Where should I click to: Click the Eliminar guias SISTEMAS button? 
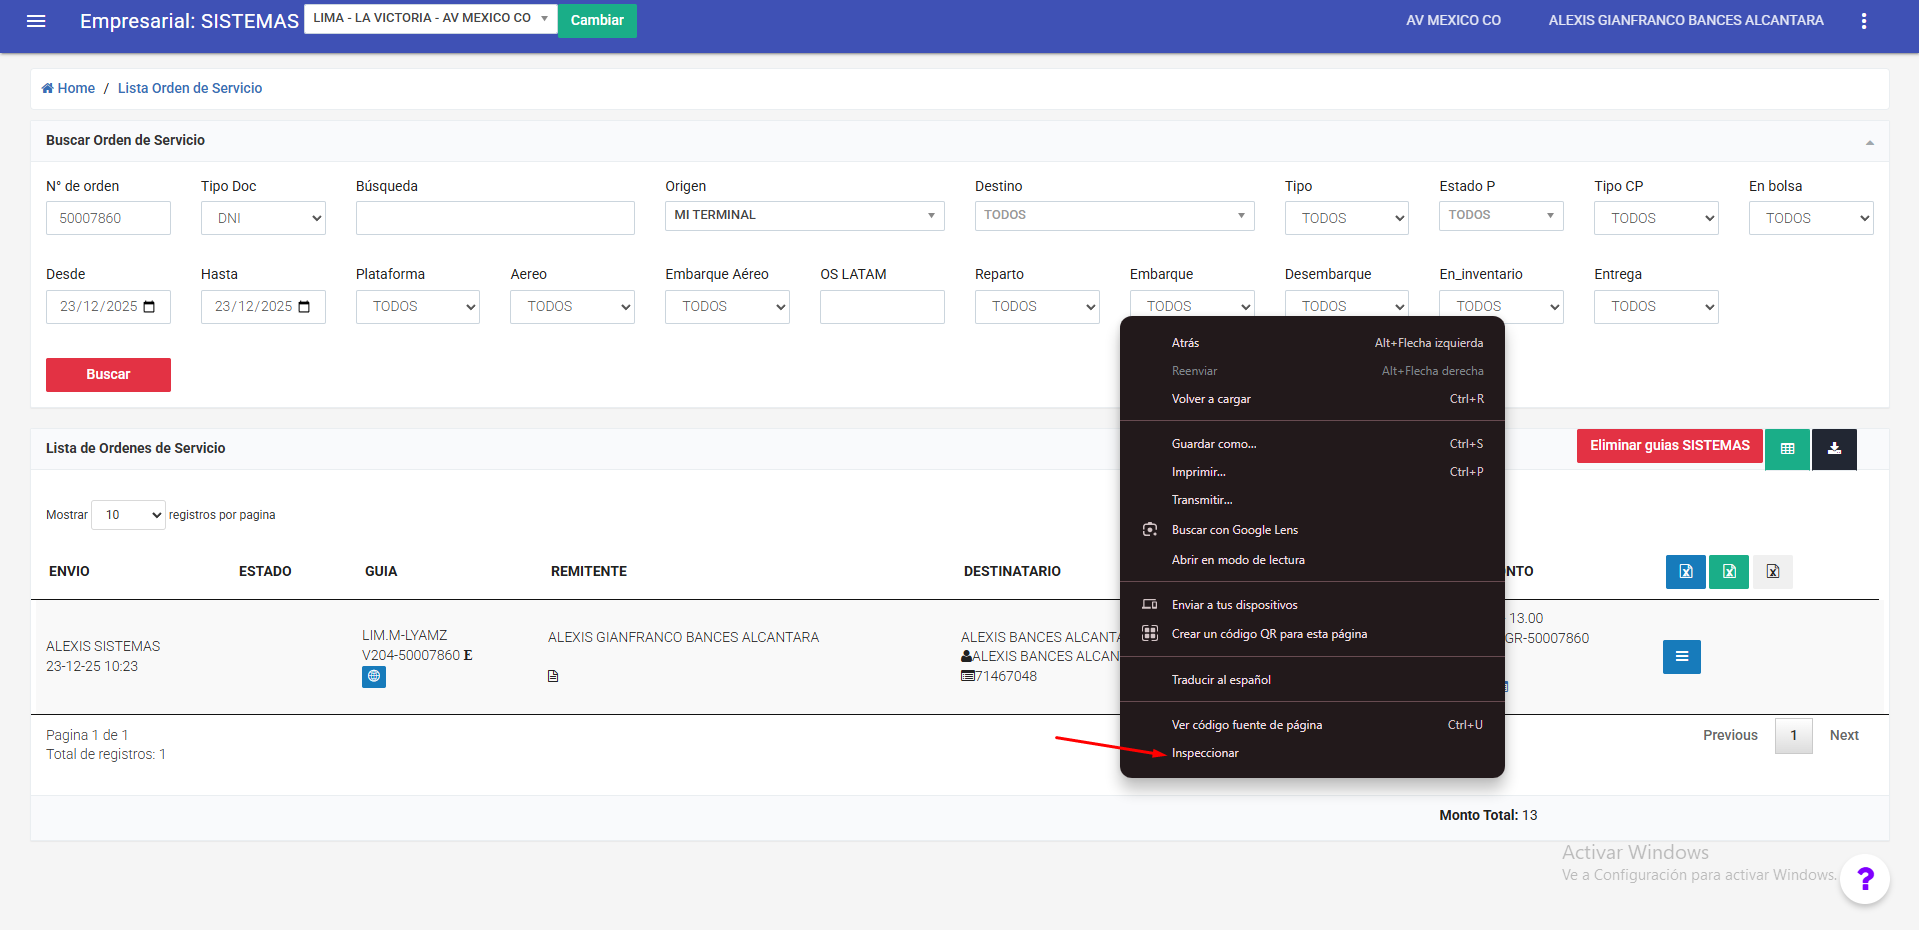click(1669, 446)
